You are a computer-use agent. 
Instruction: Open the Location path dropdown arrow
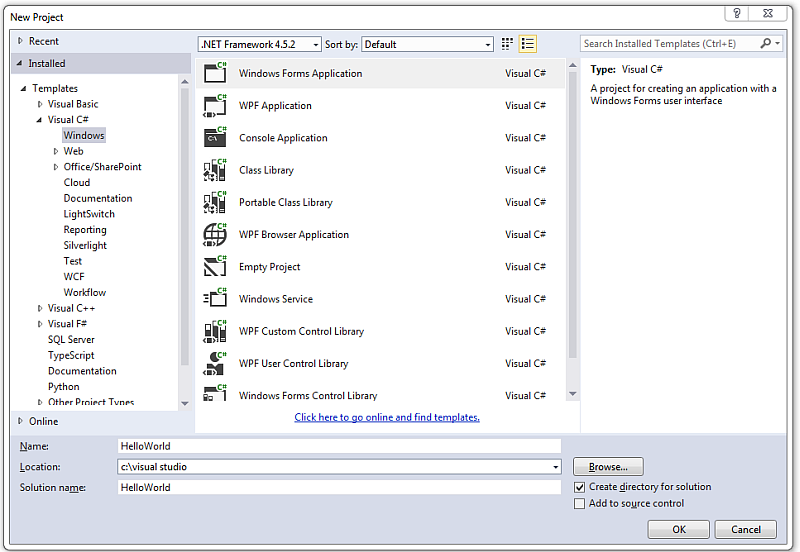point(555,467)
